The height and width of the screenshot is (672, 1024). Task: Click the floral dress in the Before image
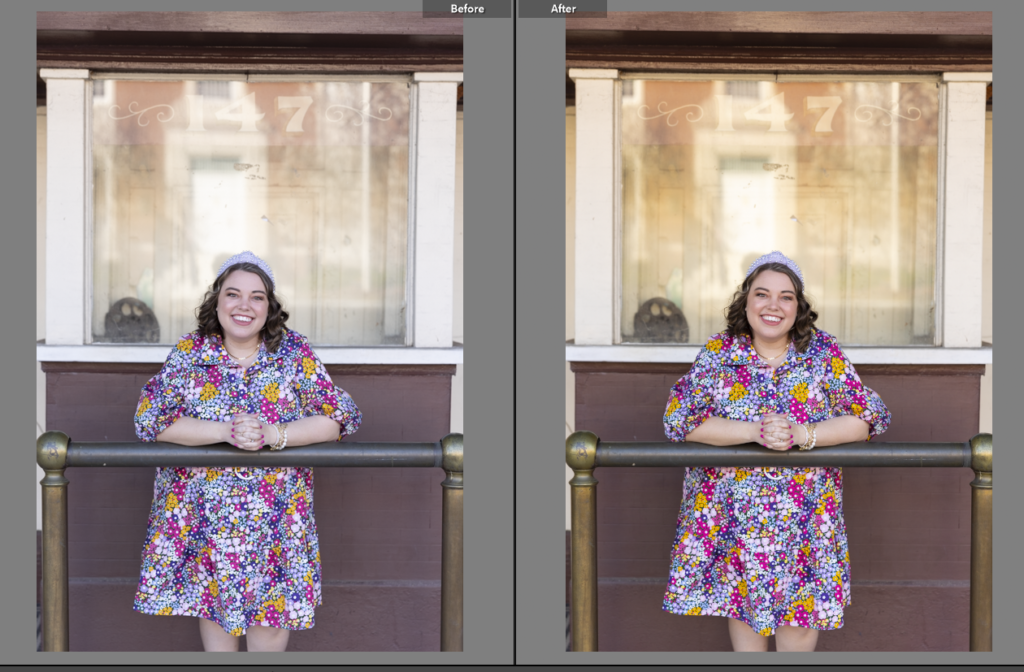click(x=240, y=550)
